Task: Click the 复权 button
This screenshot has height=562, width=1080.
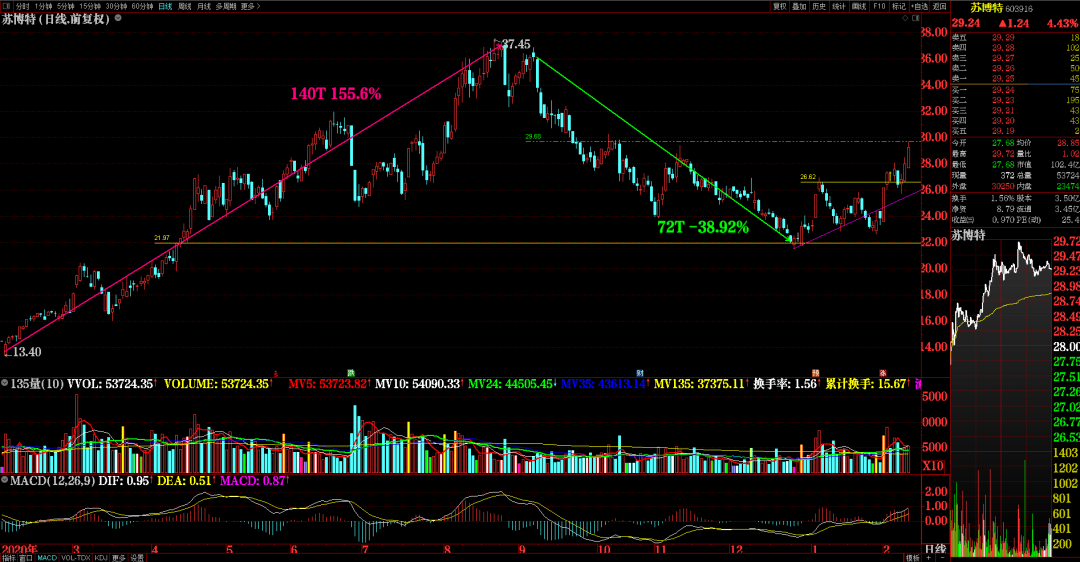Action: coord(780,6)
